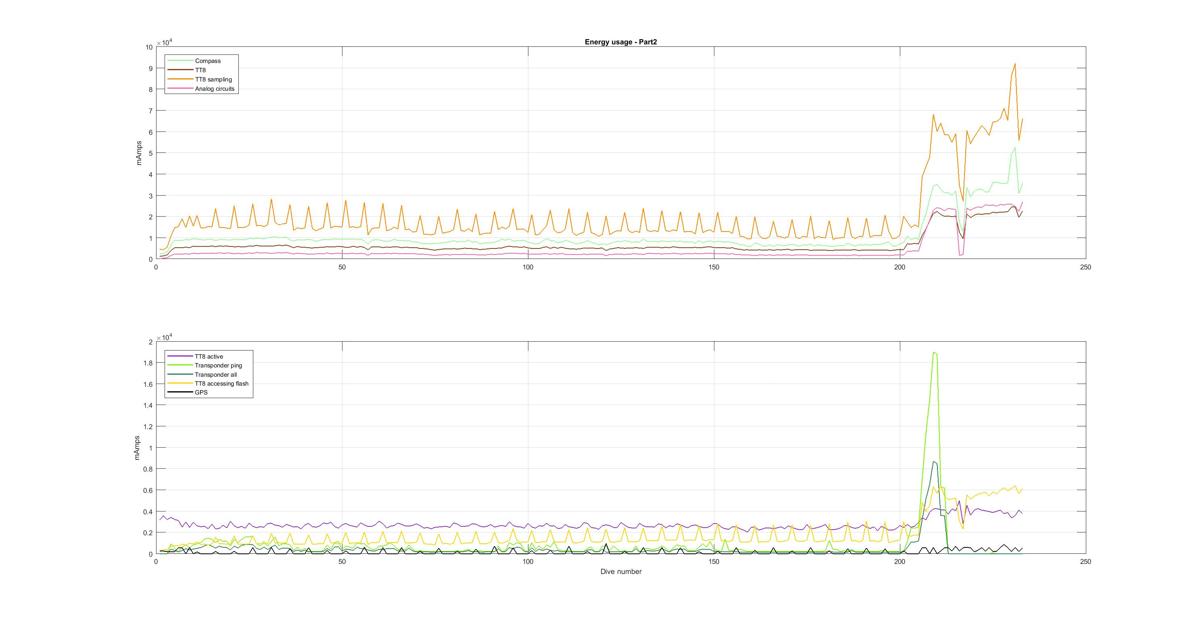Click y-axis tick '1.4' on the lower plot

pos(148,406)
